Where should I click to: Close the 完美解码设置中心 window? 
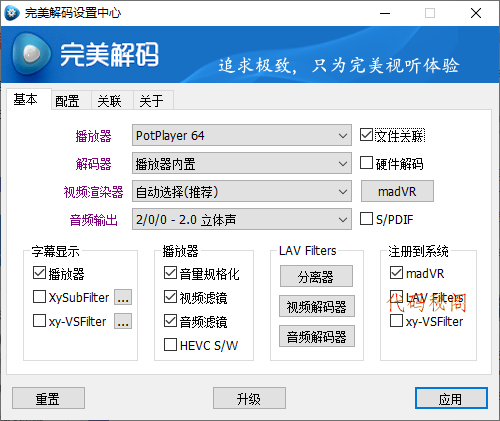pos(476,13)
